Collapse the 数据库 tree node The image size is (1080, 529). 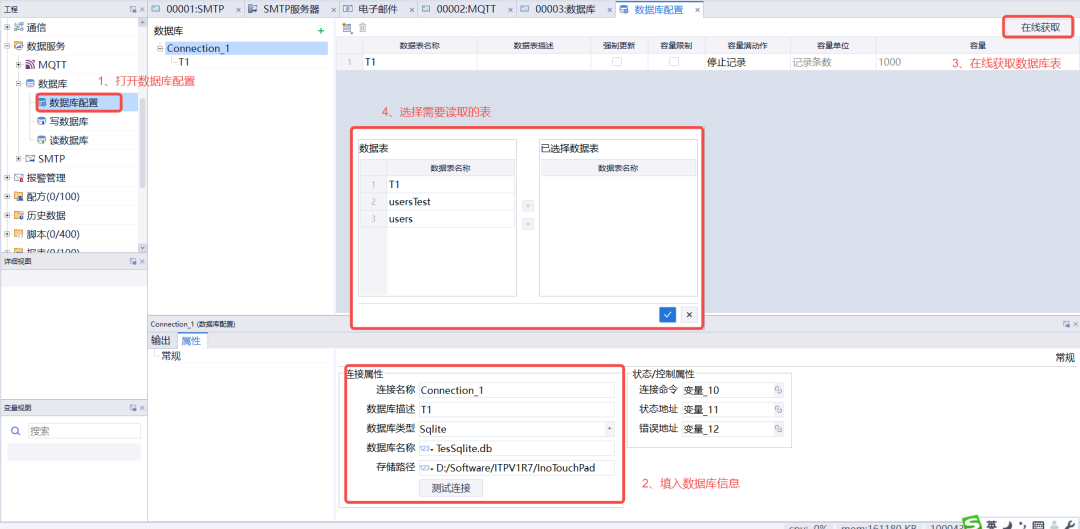point(19,83)
